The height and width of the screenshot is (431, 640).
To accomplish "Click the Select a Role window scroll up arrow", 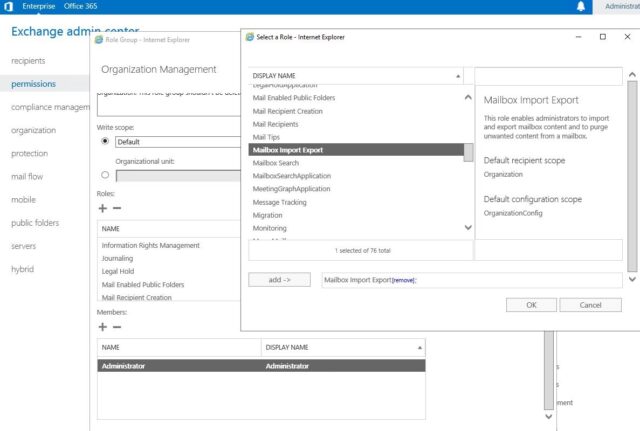I will [632, 75].
